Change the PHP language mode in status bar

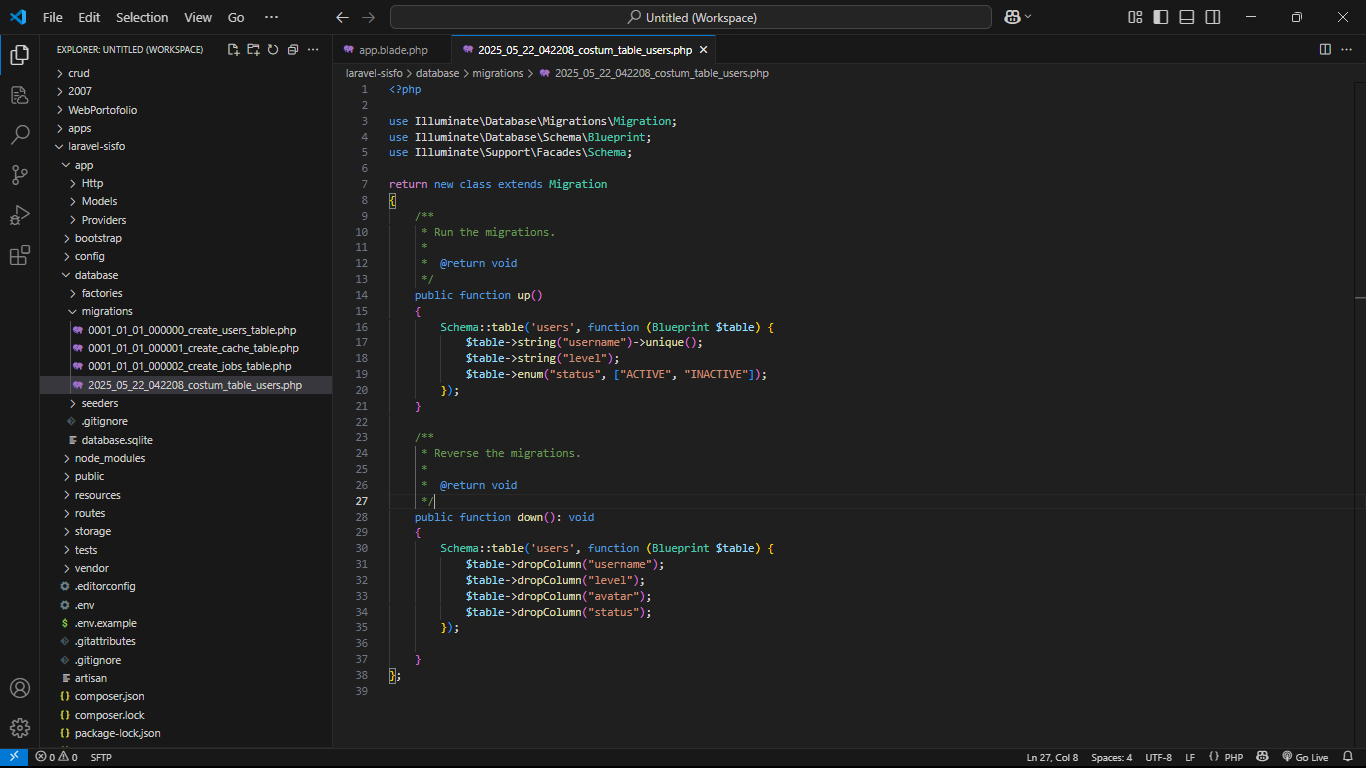coord(1233,757)
